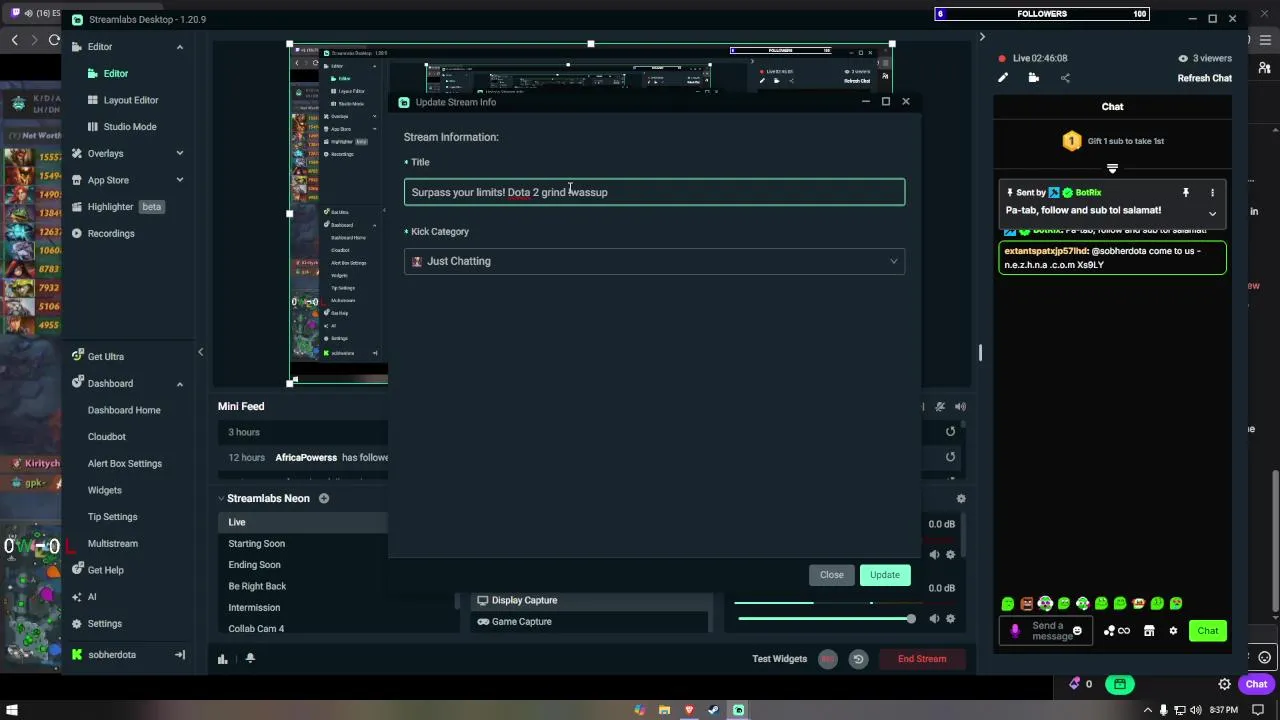Open the pinned message three-dot menu

(1212, 193)
